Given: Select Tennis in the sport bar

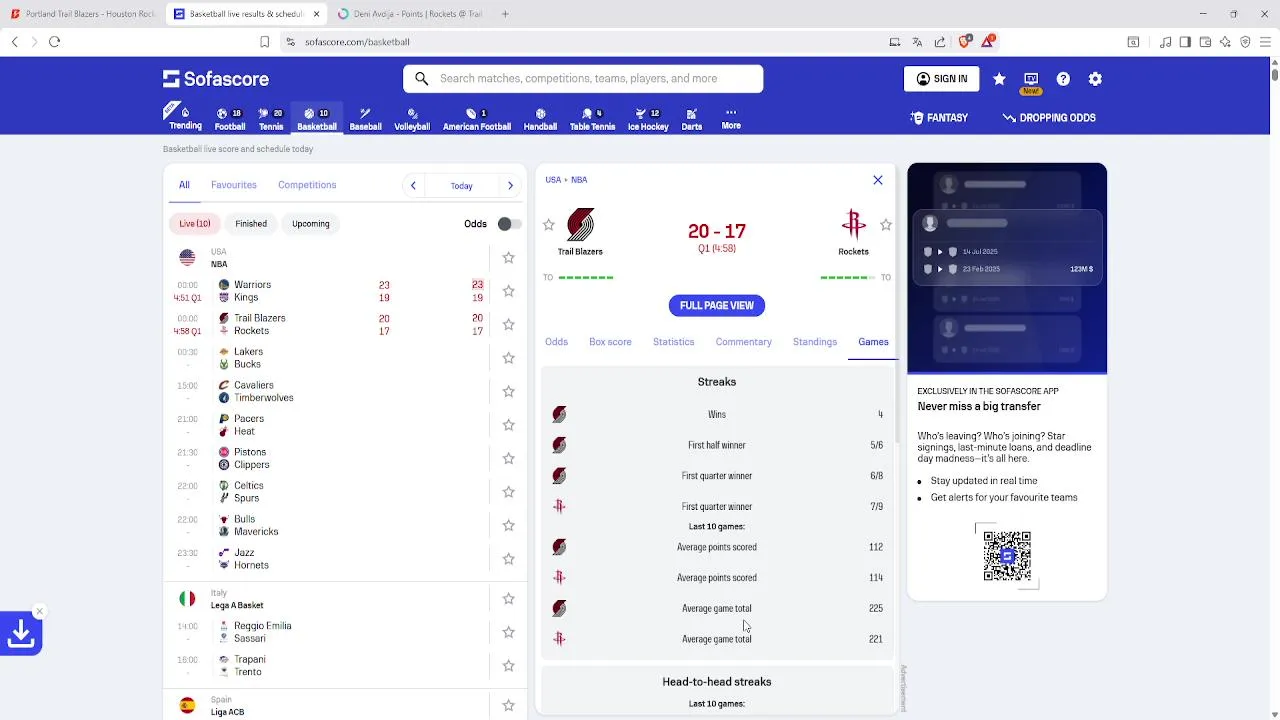Looking at the screenshot, I should tap(271, 118).
